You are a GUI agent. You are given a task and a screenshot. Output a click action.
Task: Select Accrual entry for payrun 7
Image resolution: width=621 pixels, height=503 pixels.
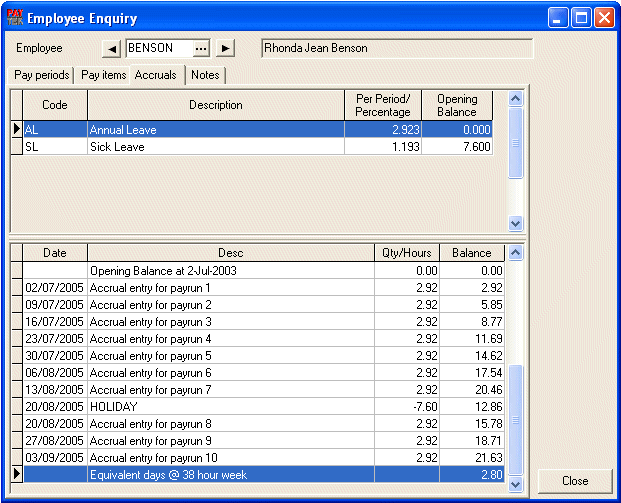click(258, 390)
